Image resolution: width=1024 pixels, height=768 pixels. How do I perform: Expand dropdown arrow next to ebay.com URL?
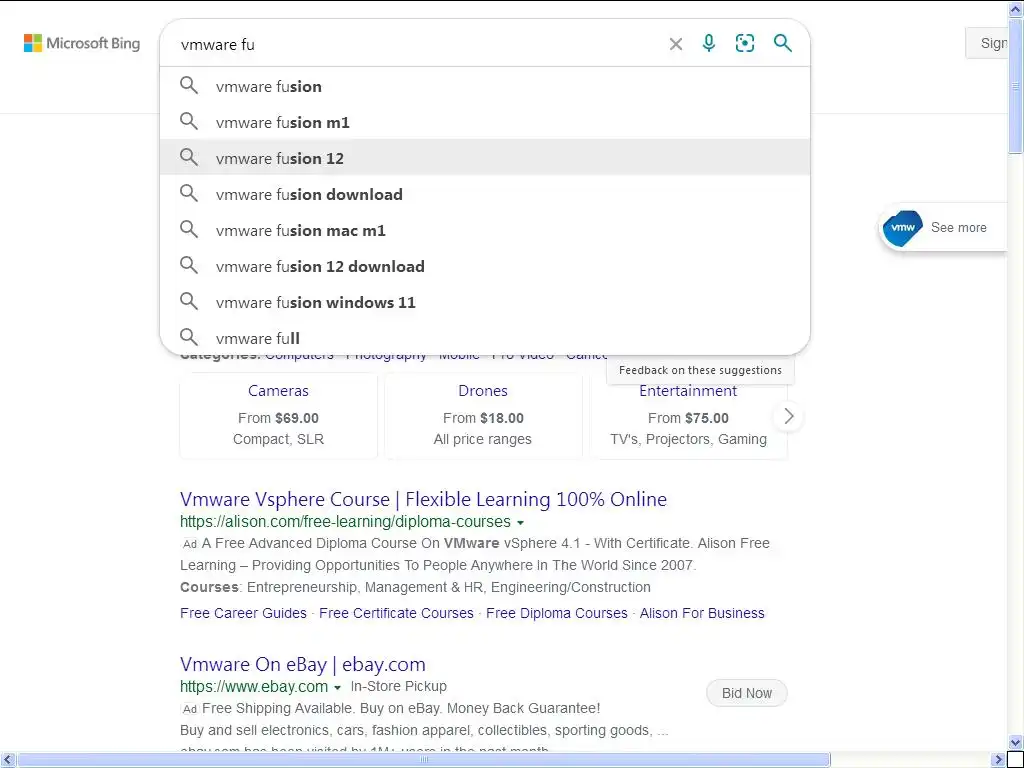pos(337,688)
